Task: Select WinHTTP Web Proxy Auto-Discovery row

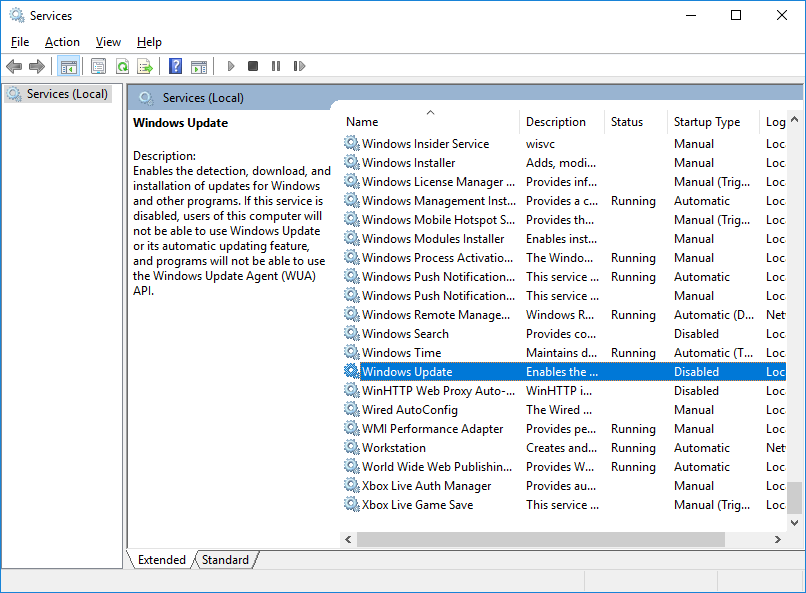Action: pos(563,391)
